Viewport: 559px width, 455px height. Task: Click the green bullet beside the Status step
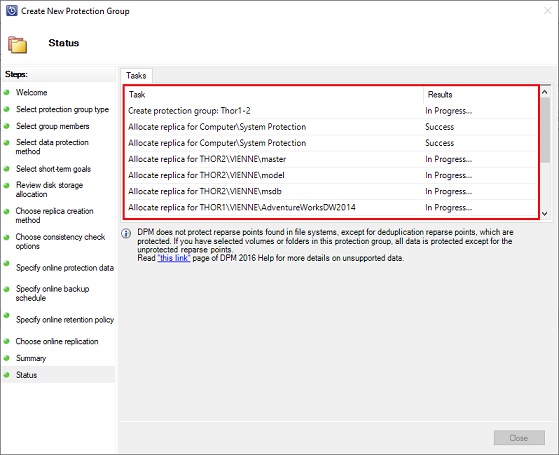(x=6, y=374)
